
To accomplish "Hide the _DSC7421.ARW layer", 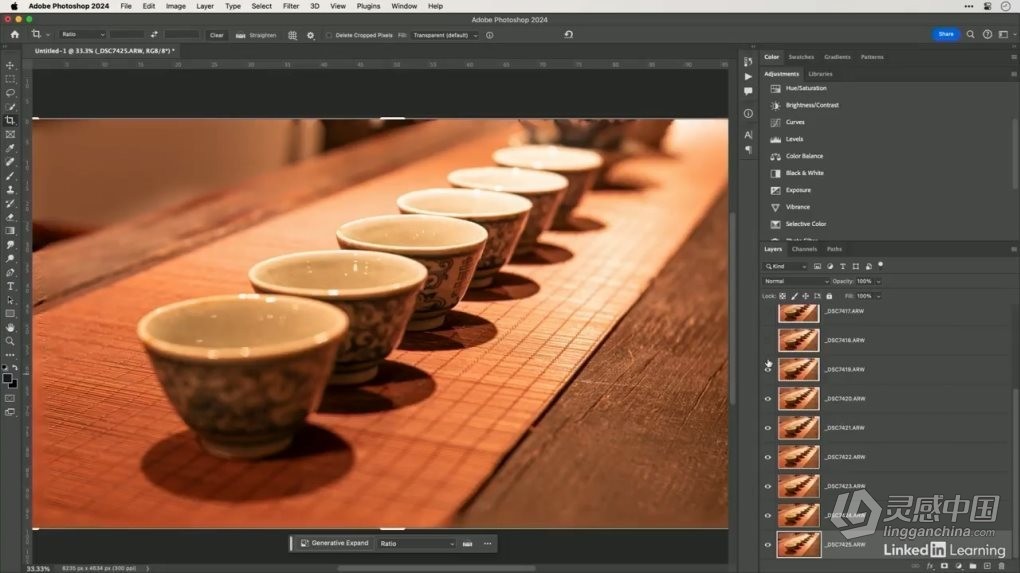I will [768, 428].
